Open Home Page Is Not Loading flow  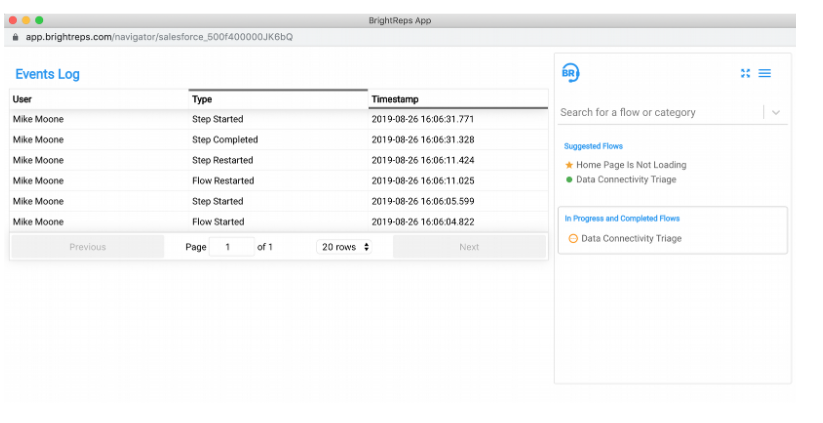[631, 165]
